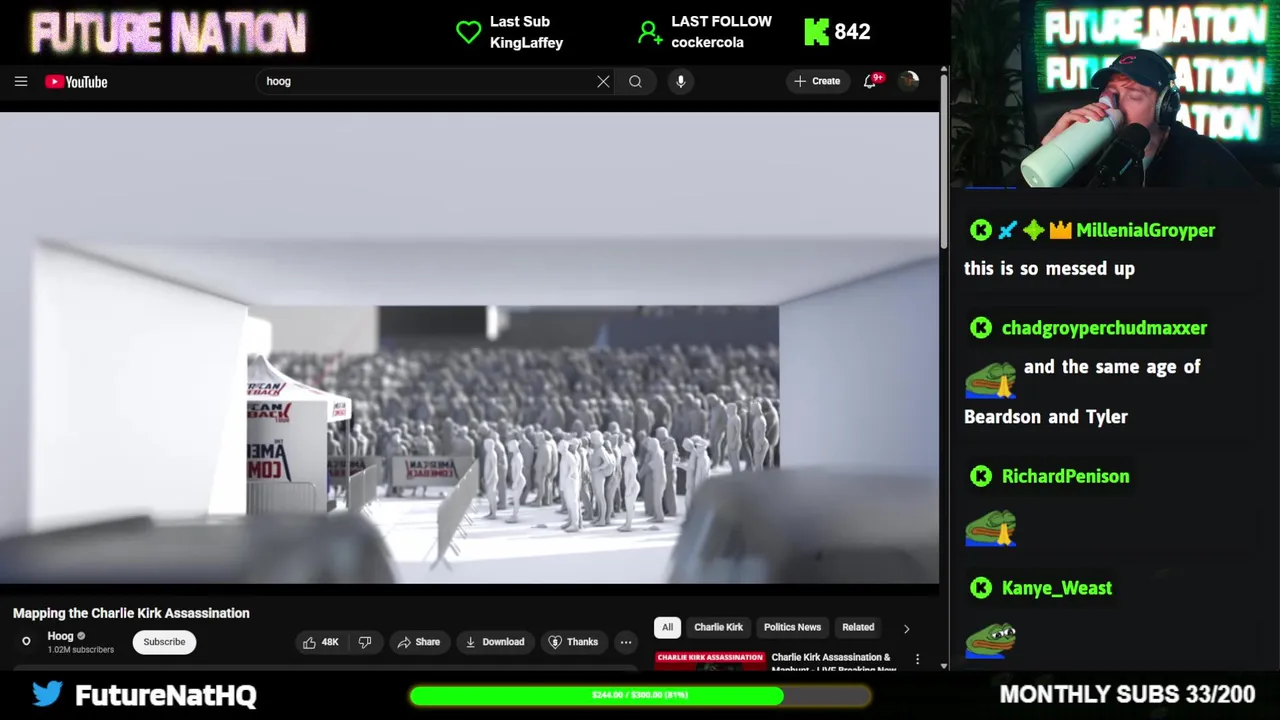
Task: Click MillenialGroyper username in chat
Action: click(1145, 230)
